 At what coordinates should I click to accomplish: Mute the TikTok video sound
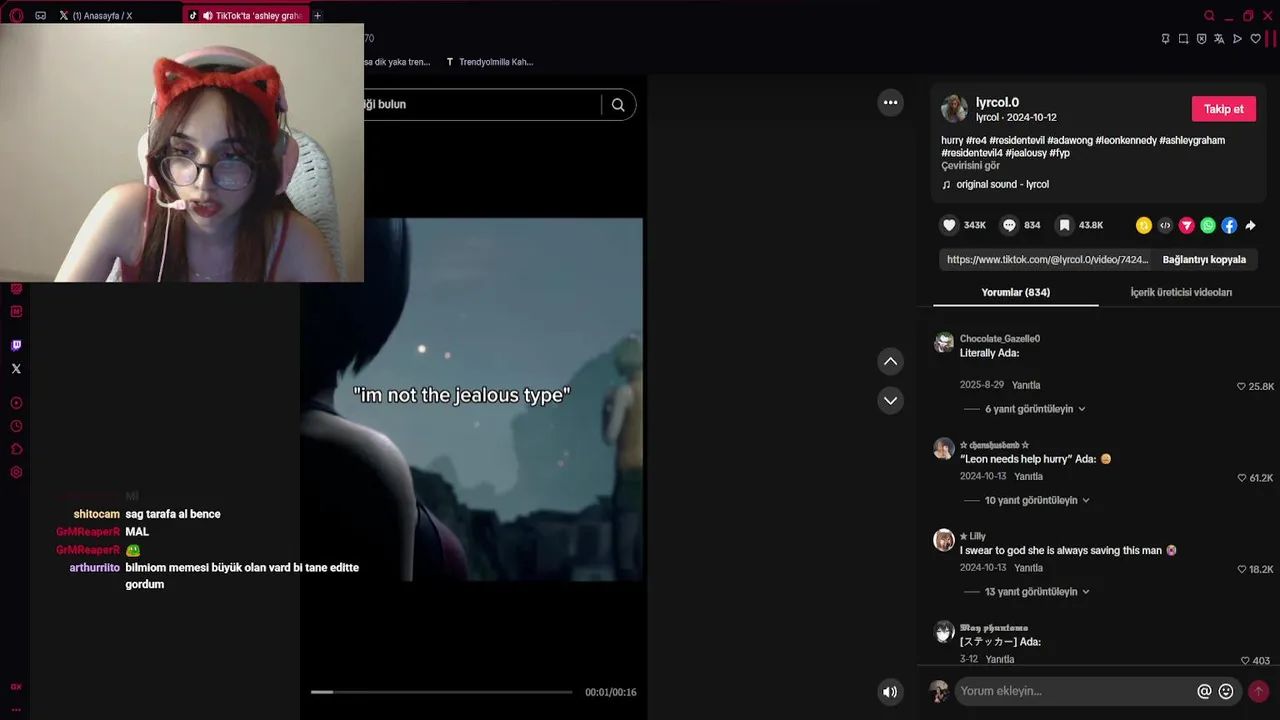pyautogui.click(x=890, y=691)
